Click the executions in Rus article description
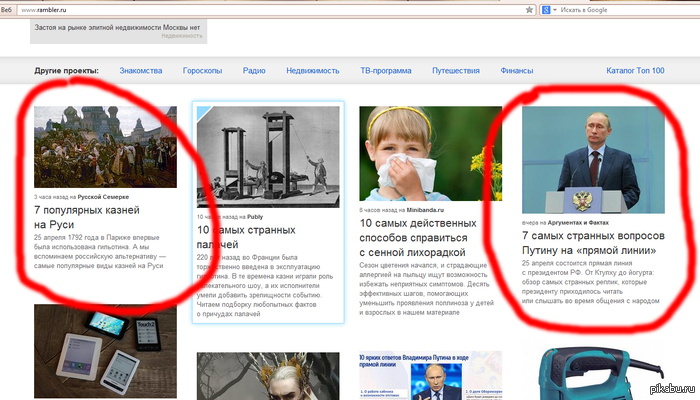The height and width of the screenshot is (400, 700). (x=100, y=251)
